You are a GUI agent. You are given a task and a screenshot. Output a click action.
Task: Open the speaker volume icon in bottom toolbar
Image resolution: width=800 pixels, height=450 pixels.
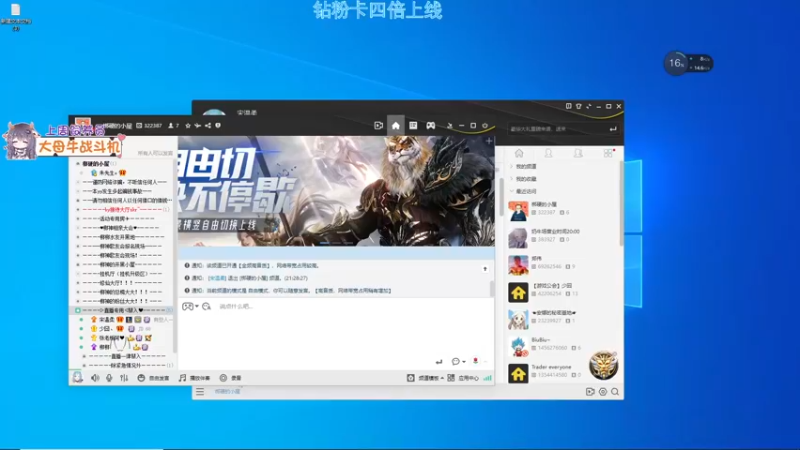point(95,378)
